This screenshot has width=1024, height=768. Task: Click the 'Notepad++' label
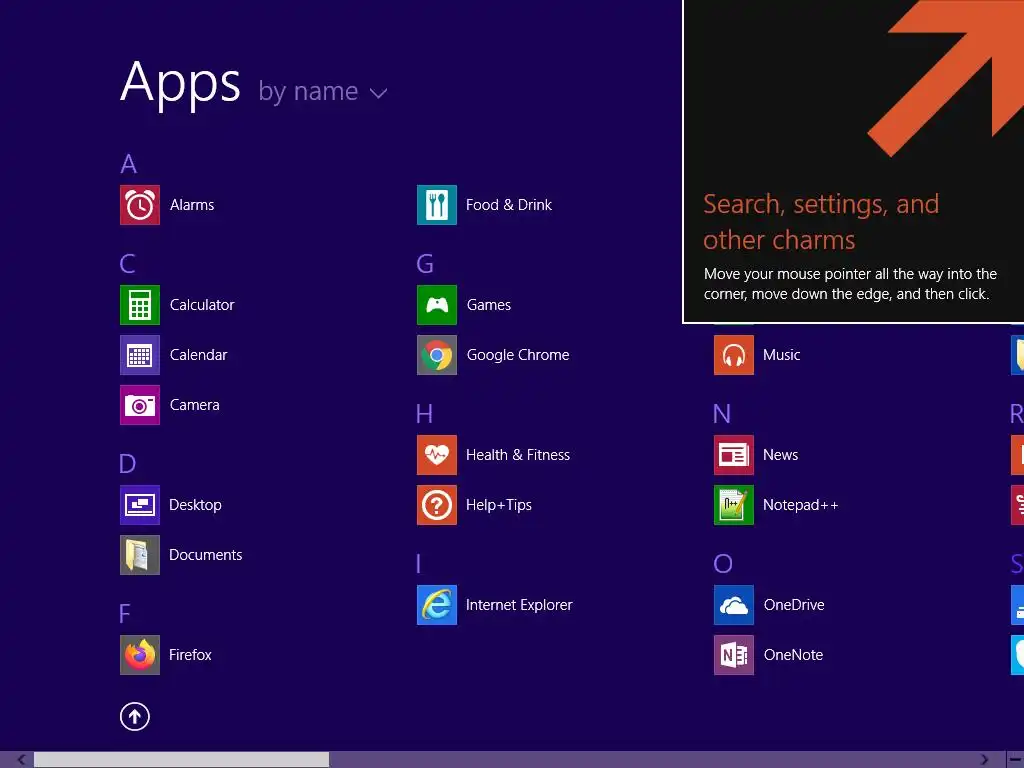pos(801,505)
